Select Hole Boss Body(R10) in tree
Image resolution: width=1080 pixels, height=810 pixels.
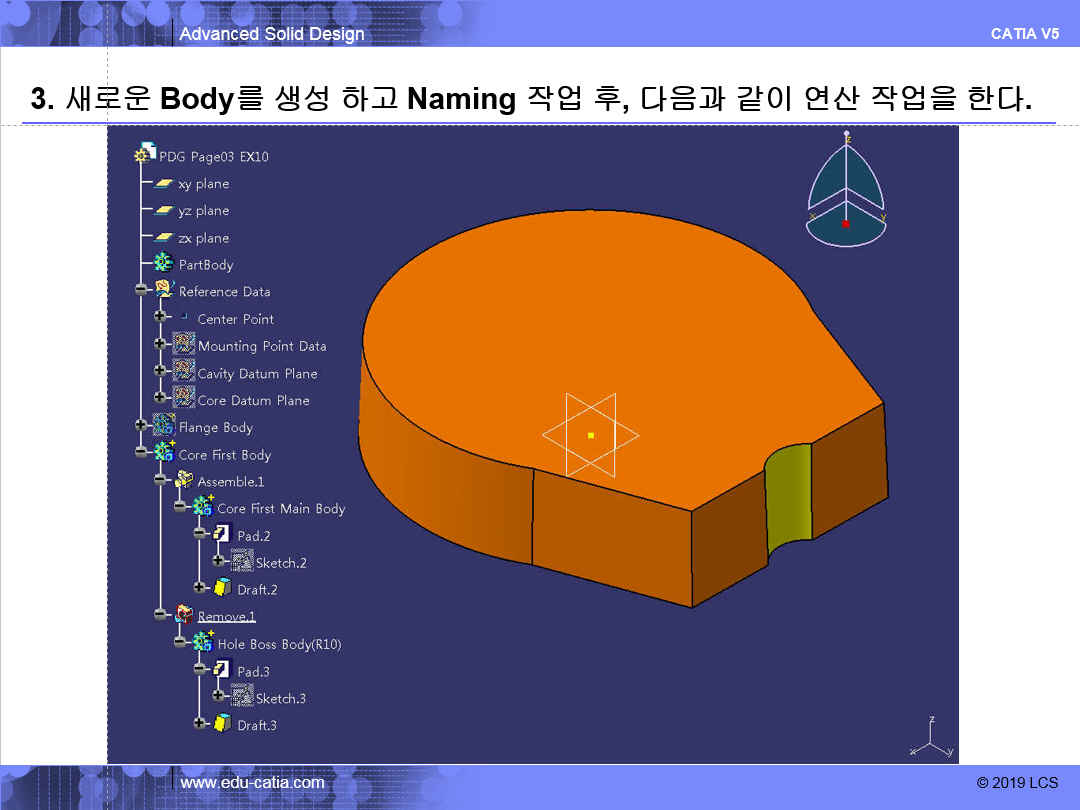(279, 644)
